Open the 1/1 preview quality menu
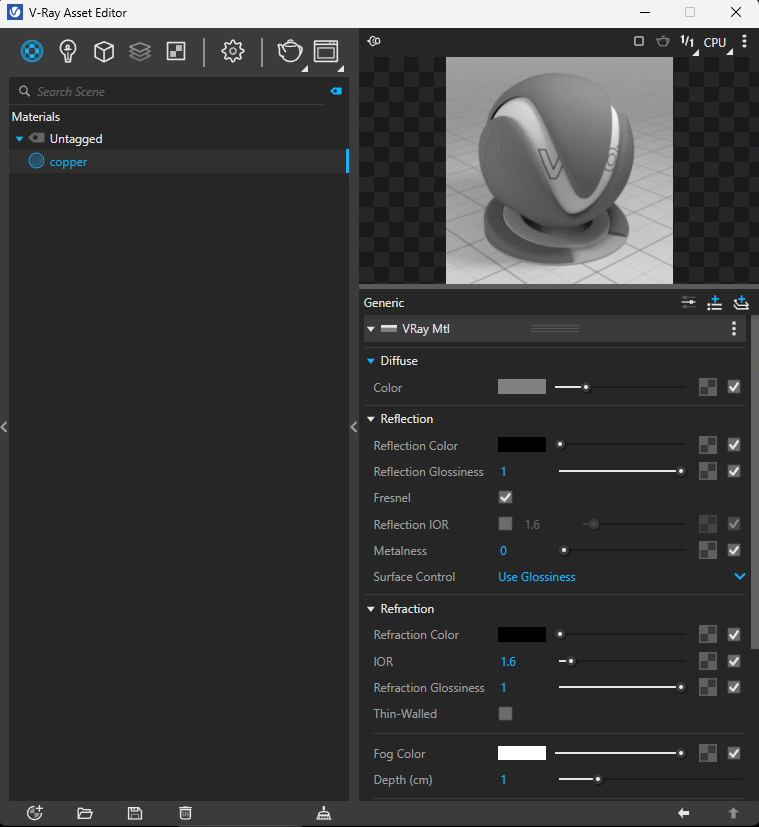759x827 pixels. (x=687, y=42)
